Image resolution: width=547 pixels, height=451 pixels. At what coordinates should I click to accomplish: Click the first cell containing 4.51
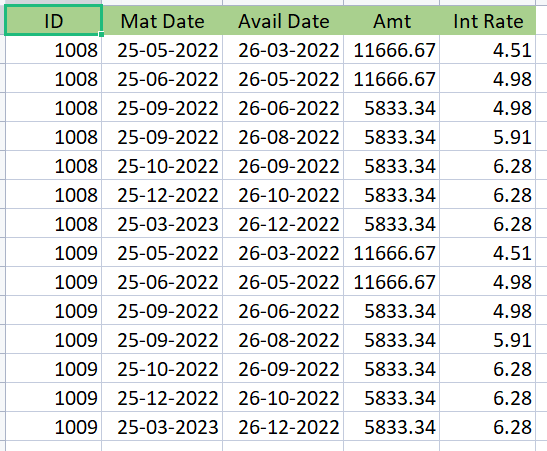[x=488, y=50]
